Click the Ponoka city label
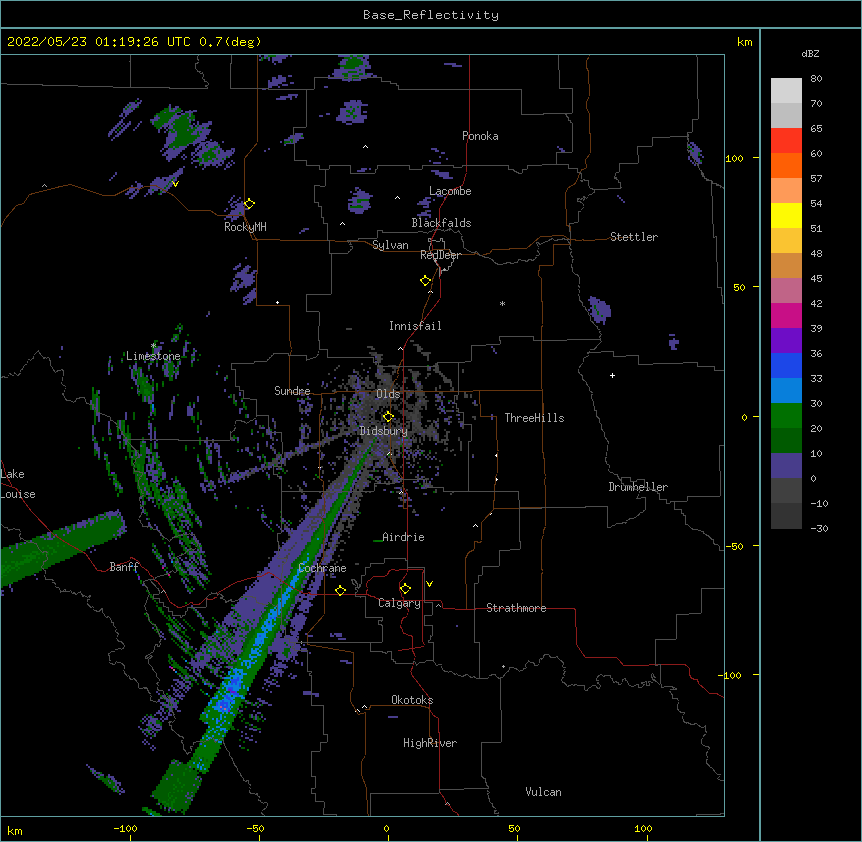Image resolution: width=862 pixels, height=842 pixels. pos(480,136)
